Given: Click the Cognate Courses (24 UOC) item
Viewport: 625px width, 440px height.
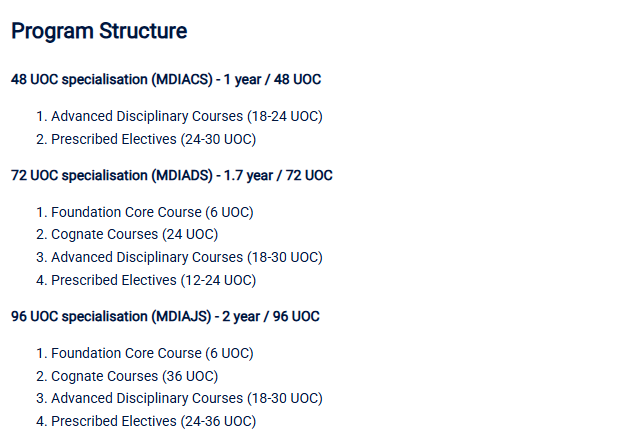Looking at the screenshot, I should [x=134, y=234].
